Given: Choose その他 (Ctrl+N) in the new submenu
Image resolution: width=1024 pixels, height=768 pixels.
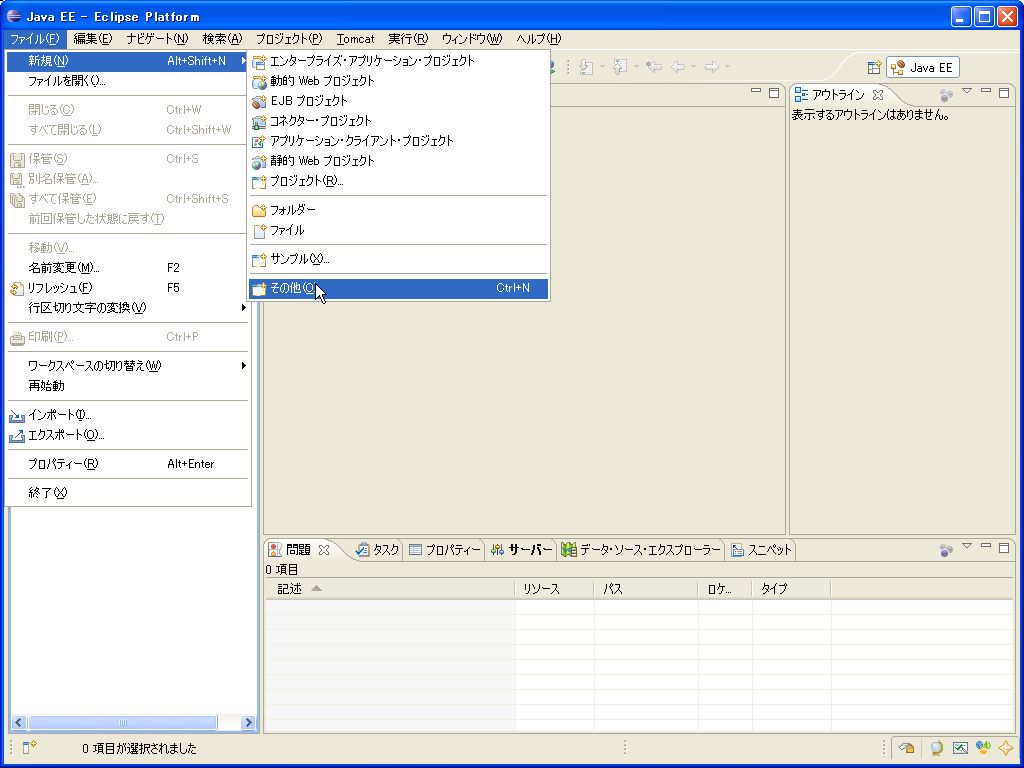Looking at the screenshot, I should click(398, 288).
